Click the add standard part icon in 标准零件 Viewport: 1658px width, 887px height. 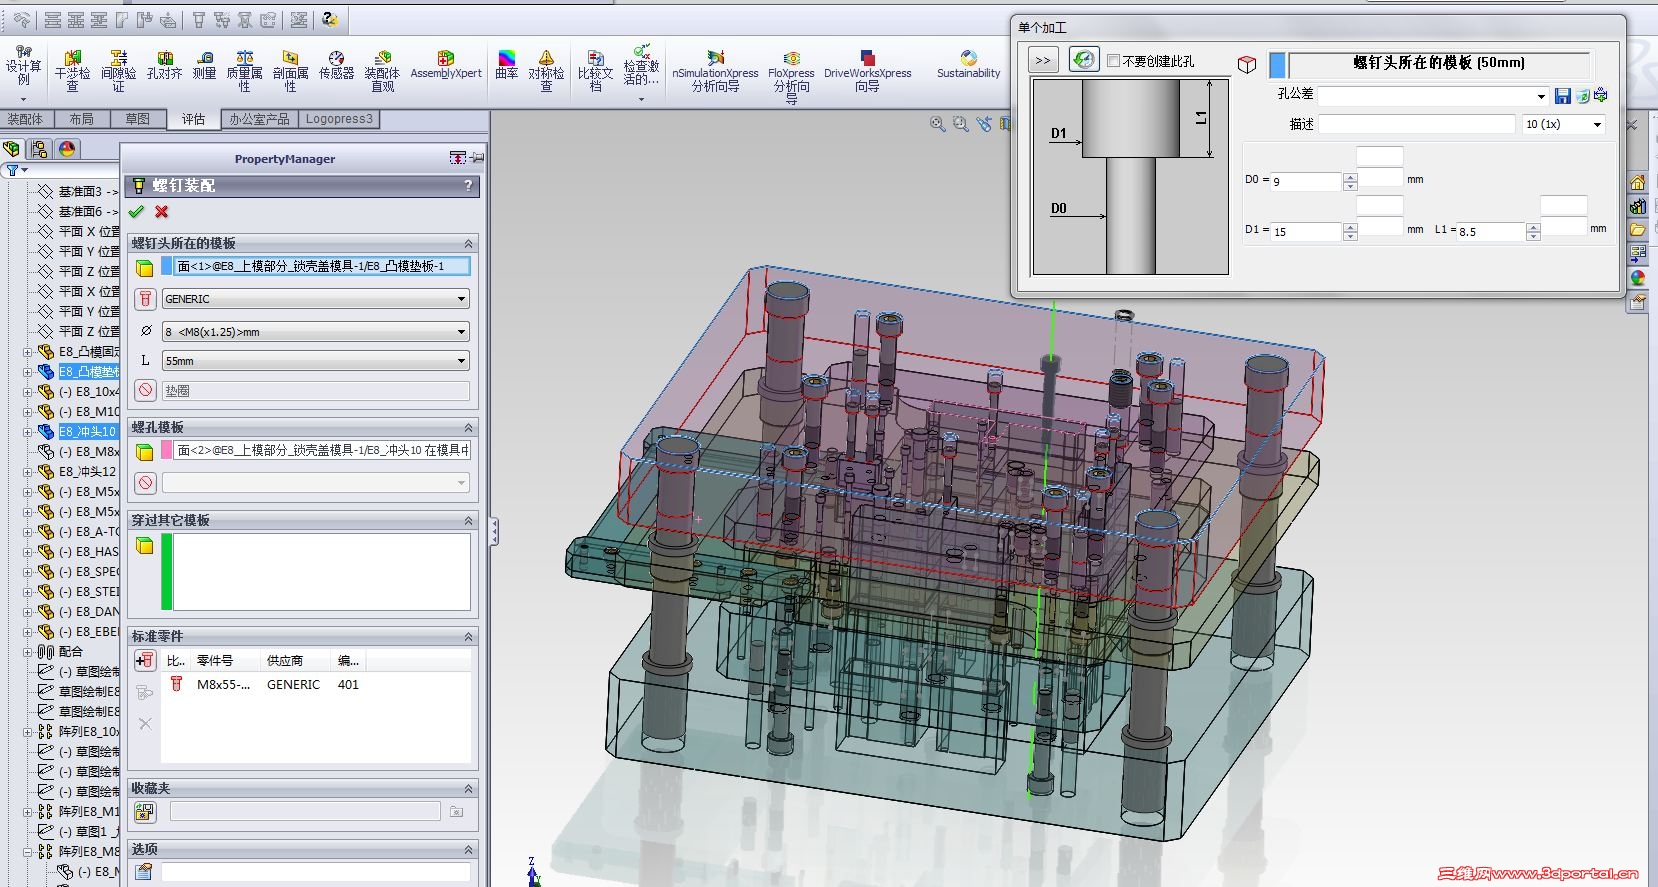pos(145,660)
